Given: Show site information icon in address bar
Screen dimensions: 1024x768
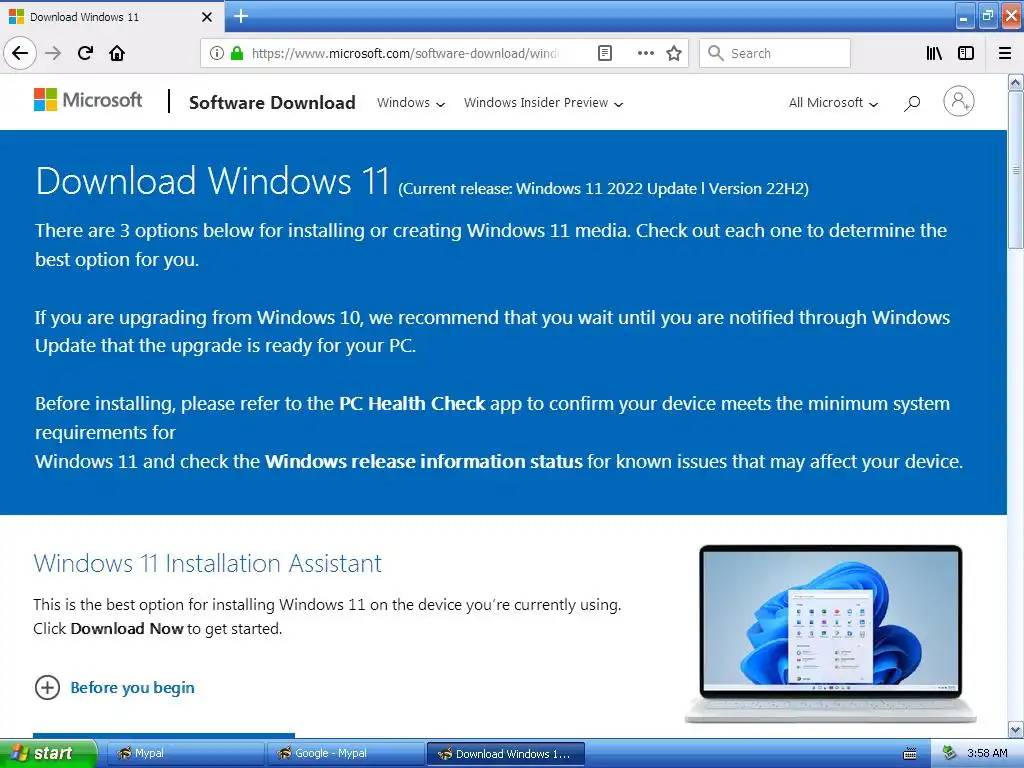Looking at the screenshot, I should [x=216, y=53].
